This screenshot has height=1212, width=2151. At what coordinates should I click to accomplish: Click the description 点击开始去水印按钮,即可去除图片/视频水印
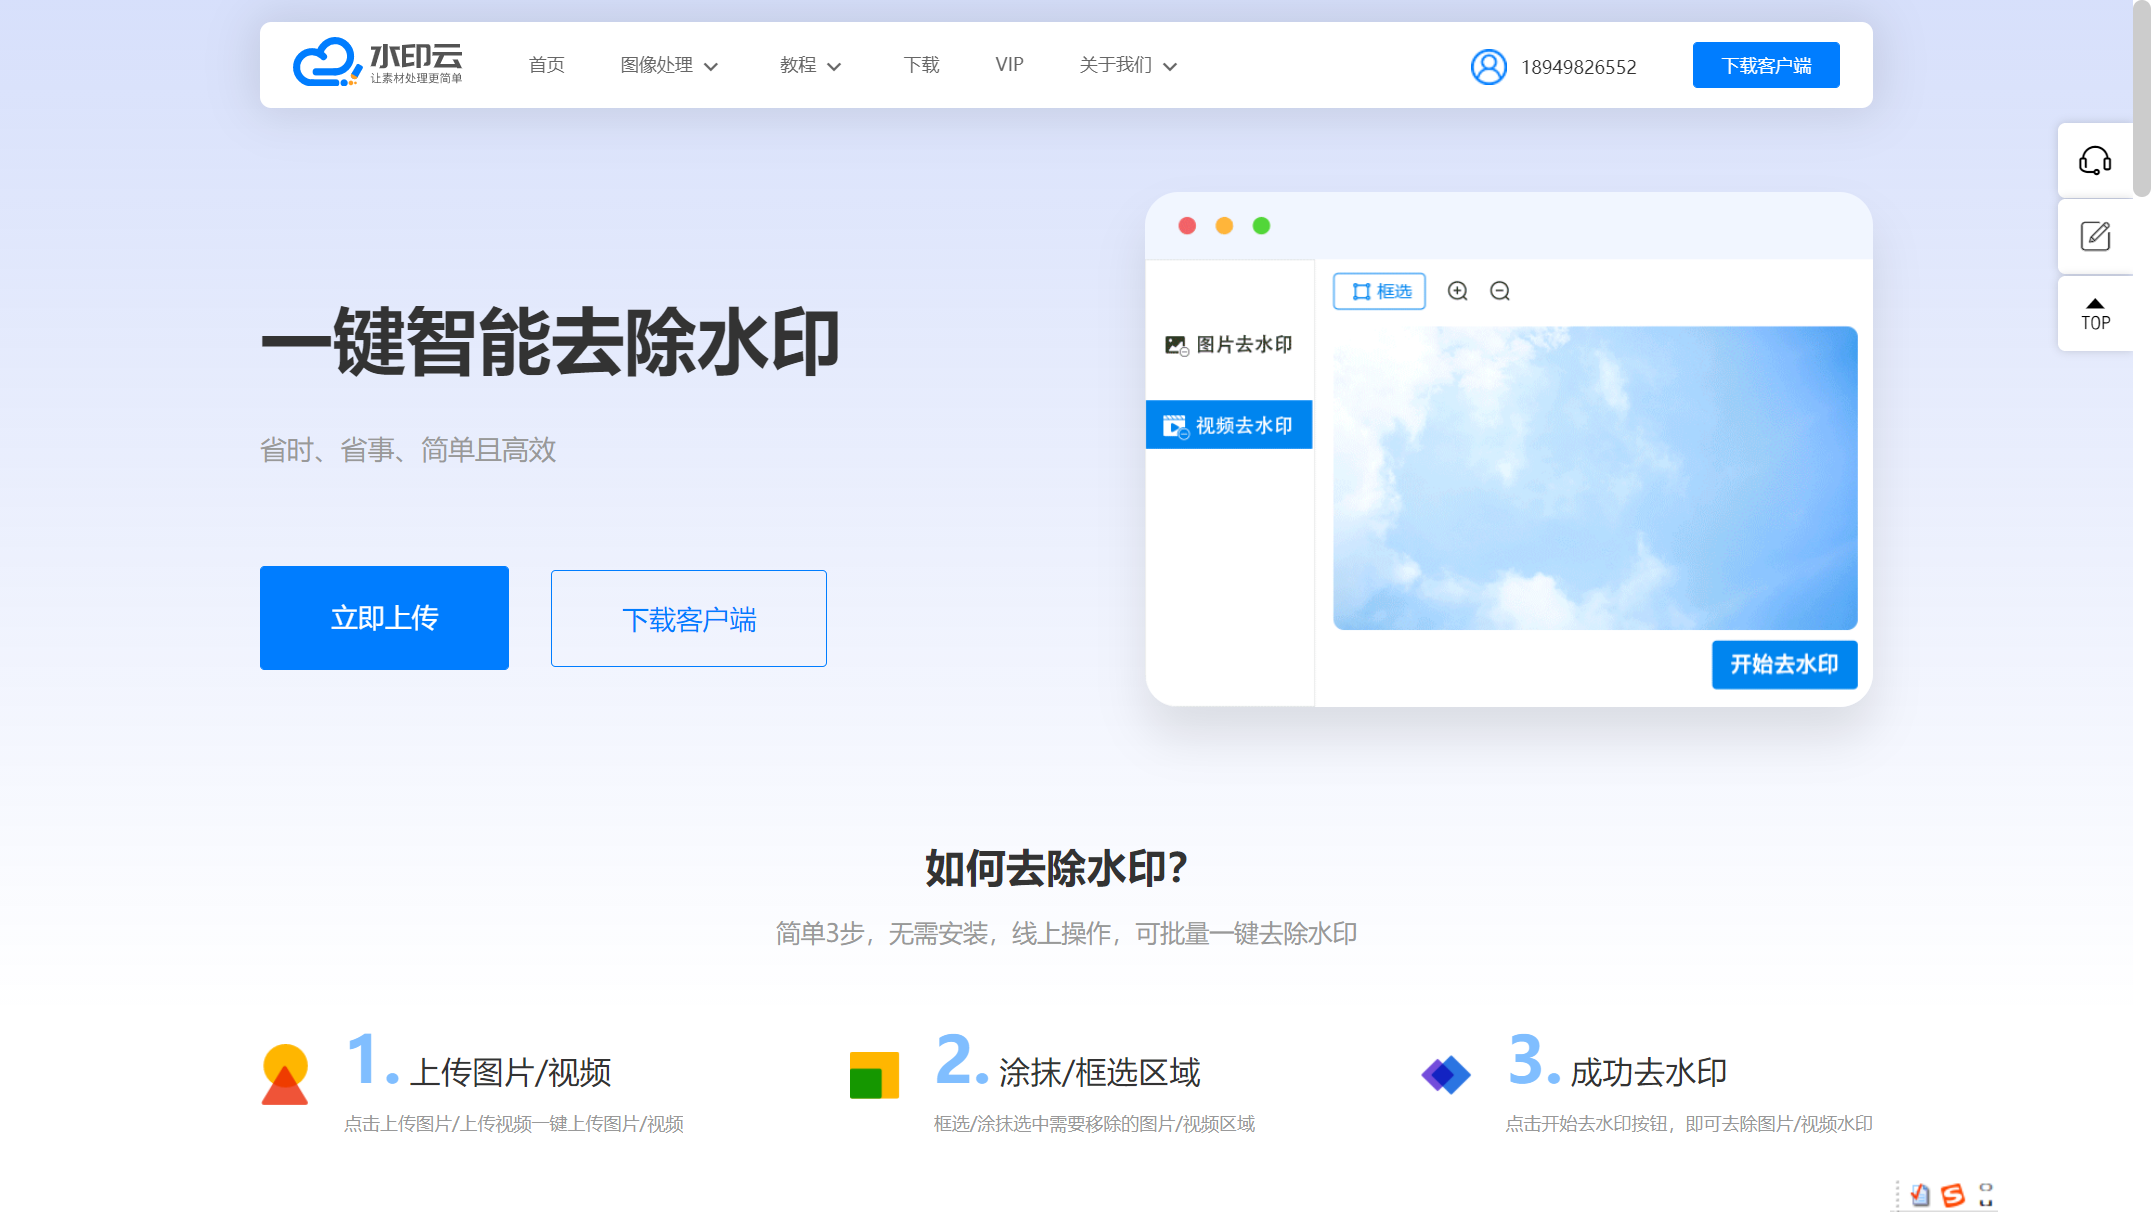click(x=1689, y=1124)
